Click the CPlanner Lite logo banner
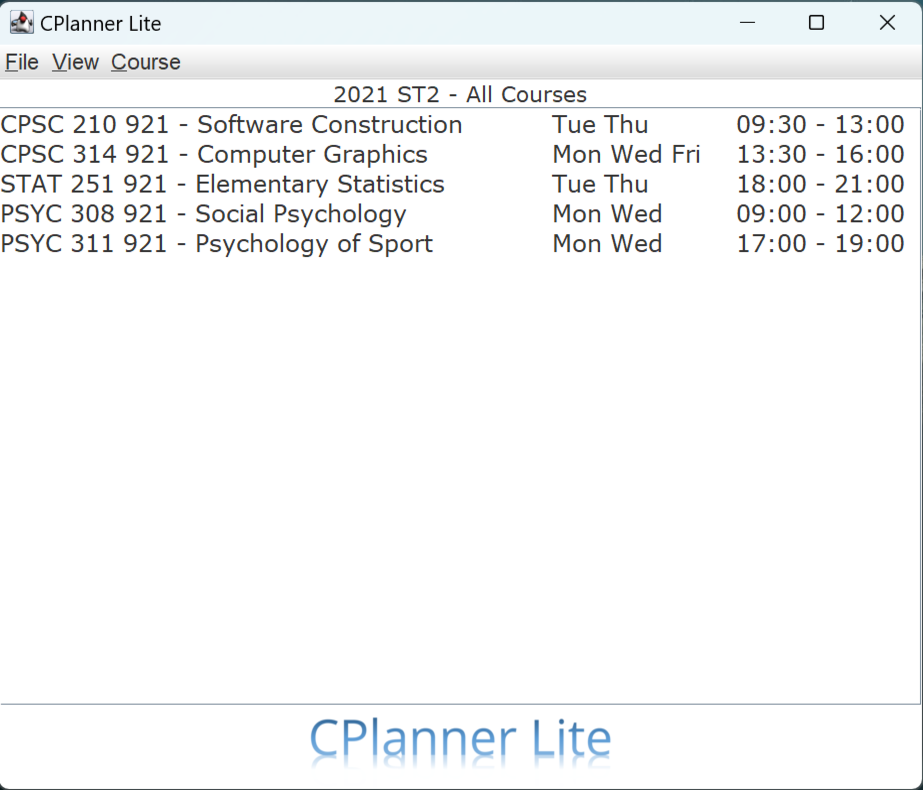This screenshot has width=923, height=790. [x=460, y=743]
